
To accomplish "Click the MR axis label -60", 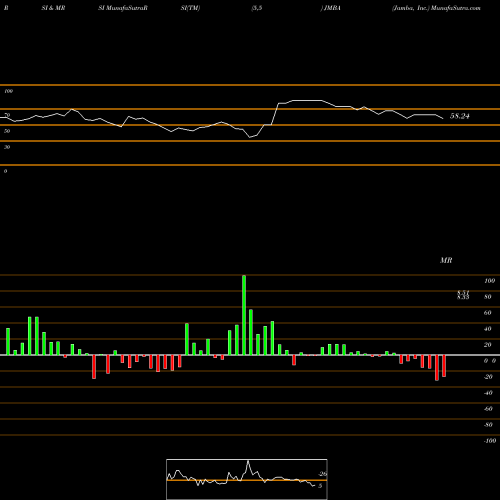I will pyautogui.click(x=488, y=409).
